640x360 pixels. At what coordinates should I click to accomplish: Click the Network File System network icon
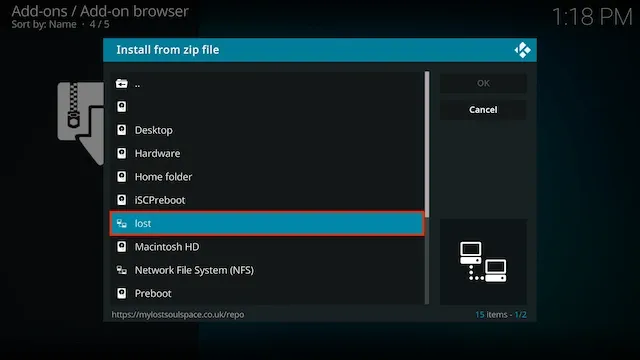coord(122,270)
